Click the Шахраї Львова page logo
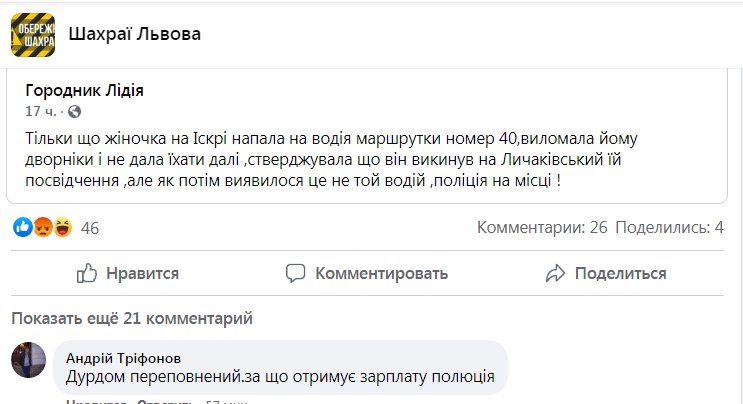 pyautogui.click(x=33, y=35)
